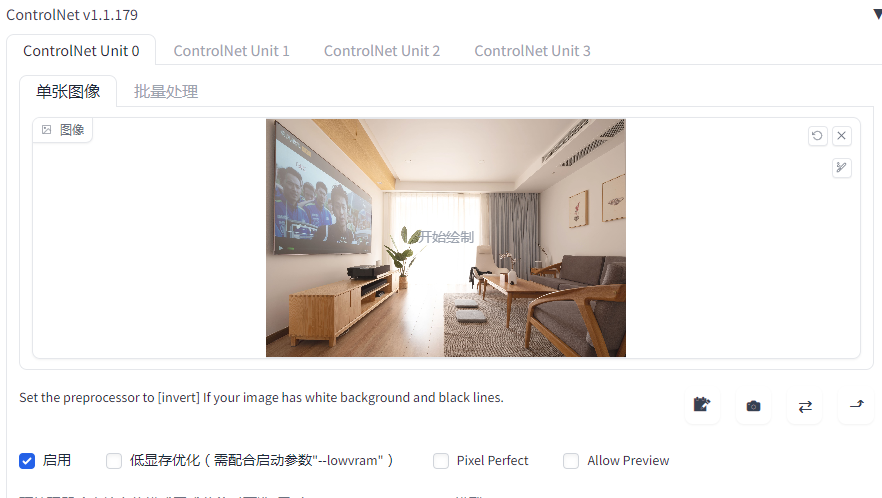Open new canvas with the edit-note icon
882x498 pixels.
(702, 405)
